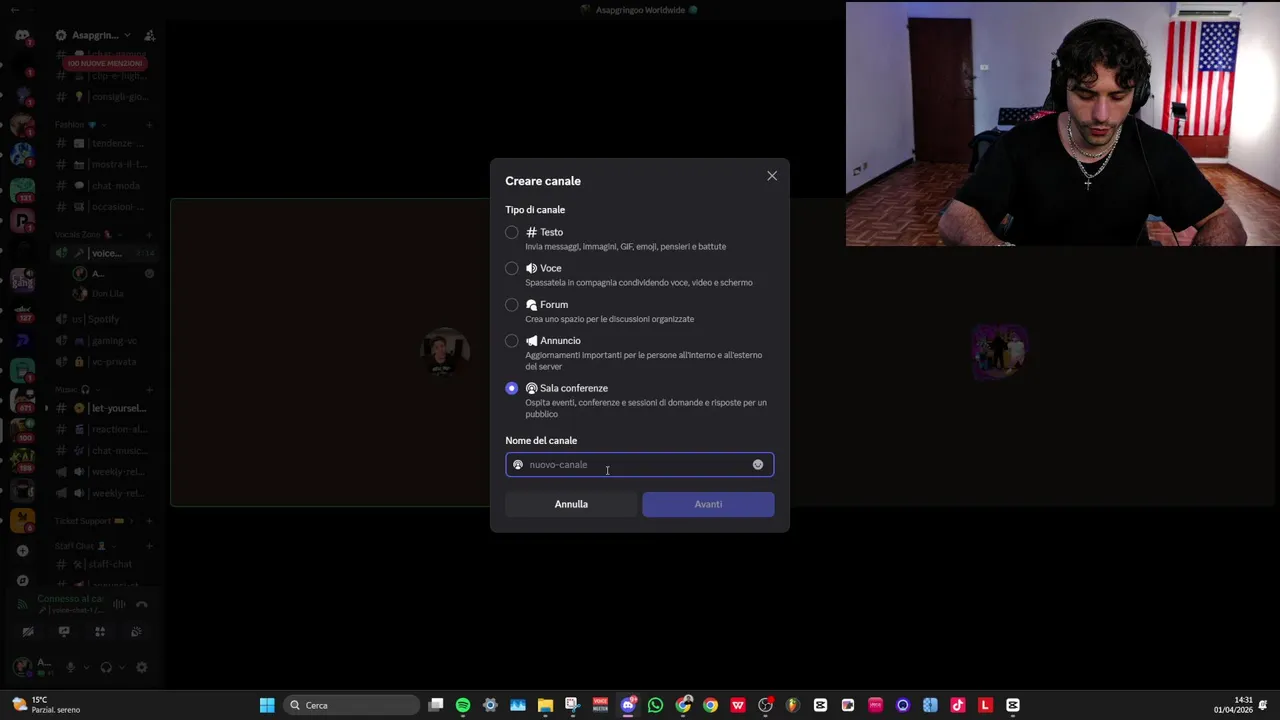This screenshot has height=720, width=1280.
Task: Open Discord user settings gear
Action: (x=142, y=667)
